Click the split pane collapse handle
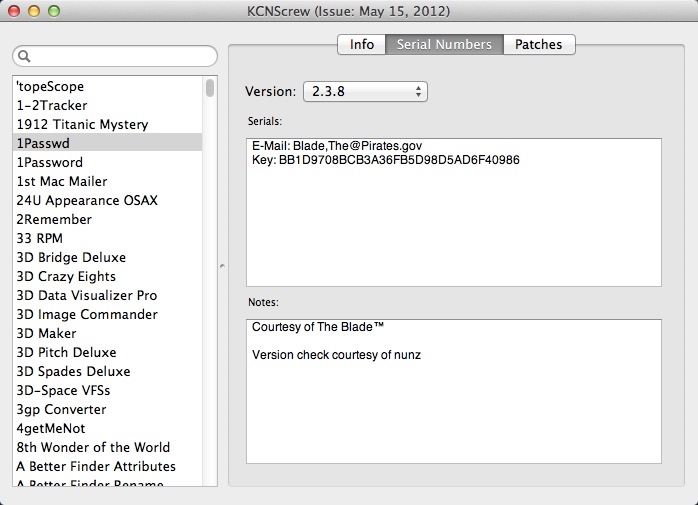Viewport: 698px width, 505px height. (x=222, y=266)
